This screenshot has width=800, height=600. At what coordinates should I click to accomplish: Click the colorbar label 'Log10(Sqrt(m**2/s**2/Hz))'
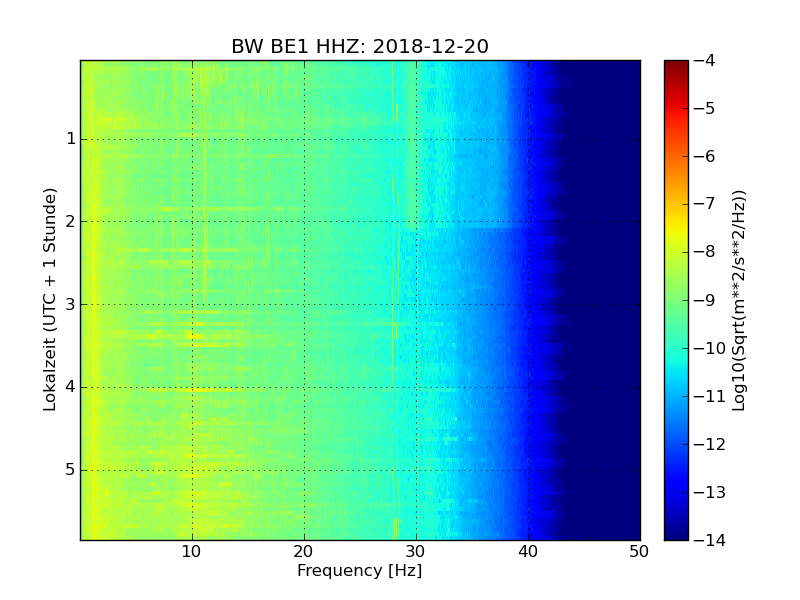click(x=738, y=301)
